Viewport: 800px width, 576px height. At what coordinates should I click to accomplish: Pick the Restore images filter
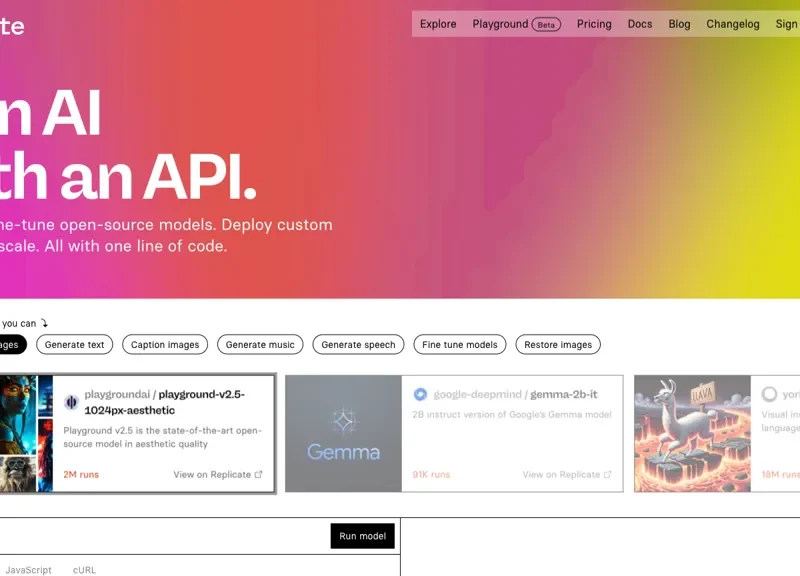pos(558,345)
